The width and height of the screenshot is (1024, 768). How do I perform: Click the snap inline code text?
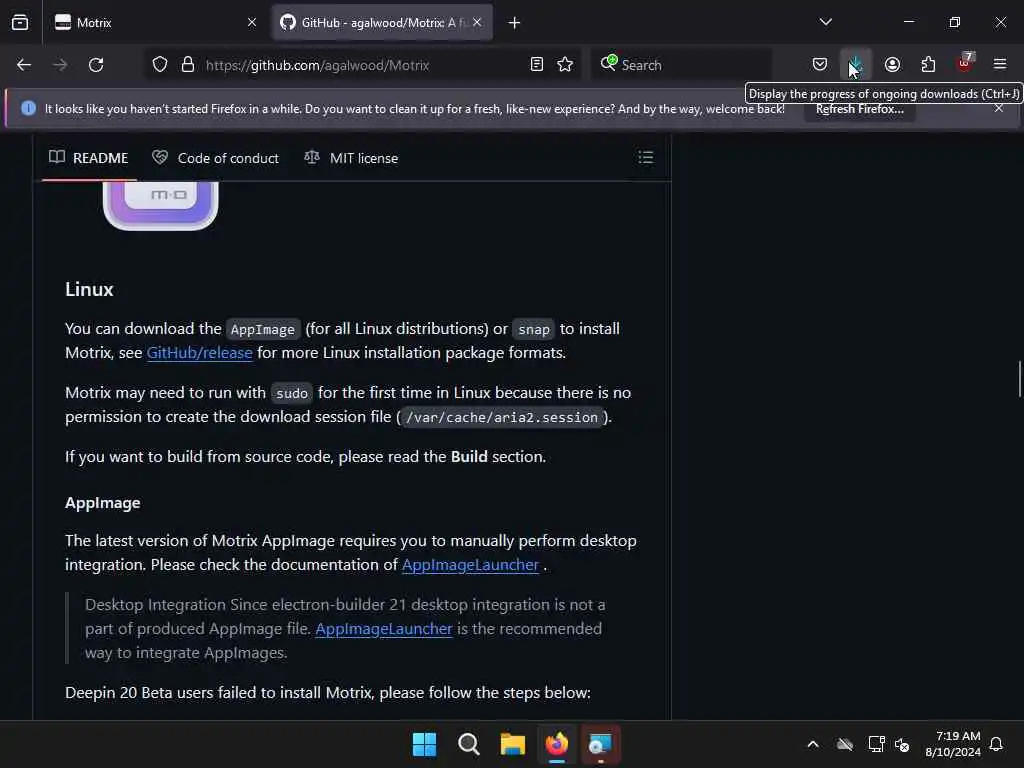534,329
